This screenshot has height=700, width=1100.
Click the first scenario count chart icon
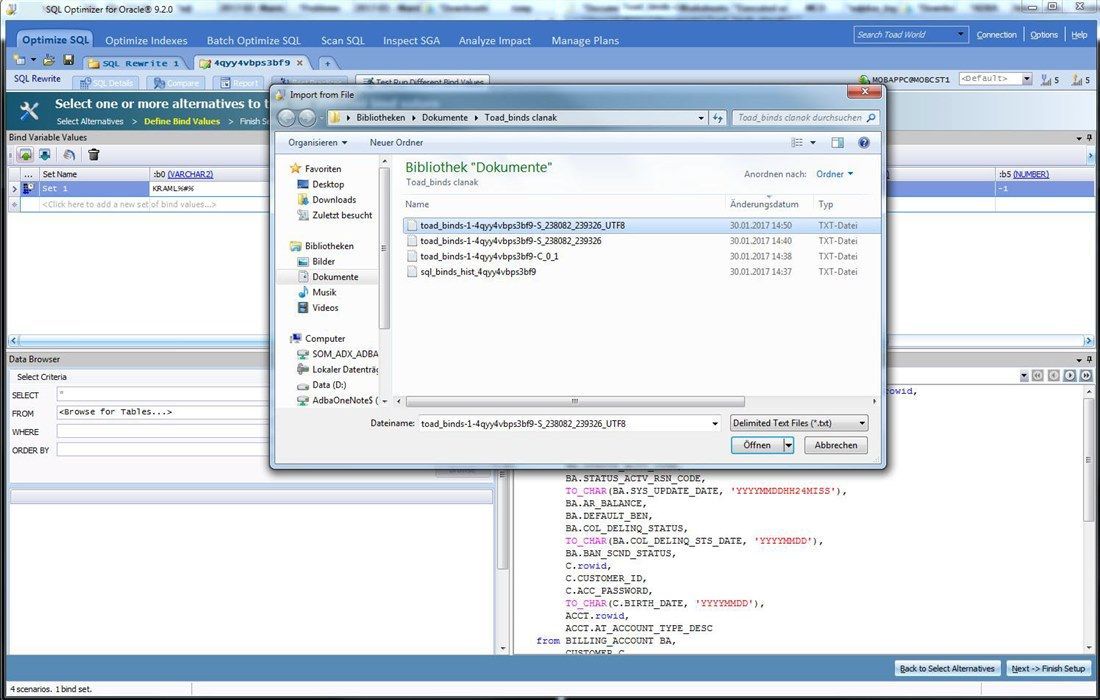click(x=1046, y=80)
